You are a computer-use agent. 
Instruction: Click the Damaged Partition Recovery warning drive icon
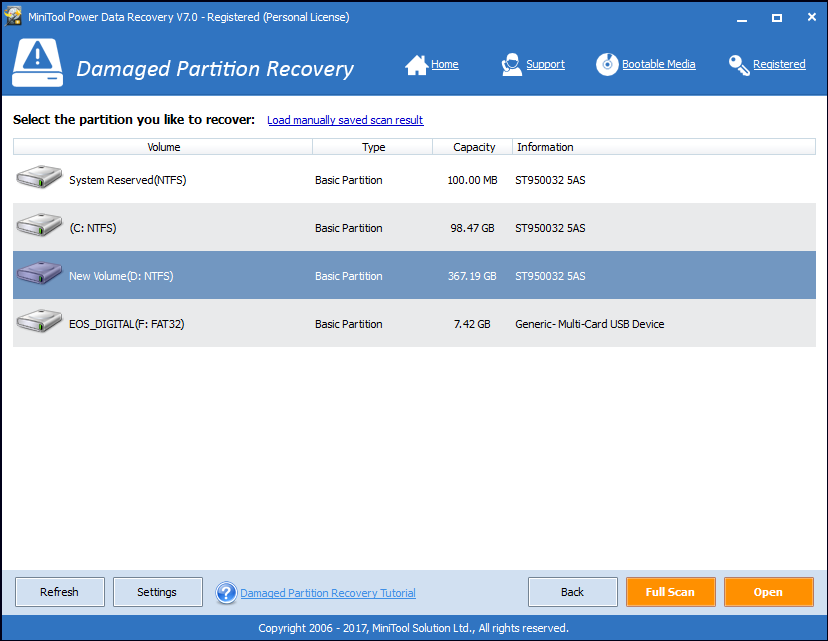click(x=37, y=62)
